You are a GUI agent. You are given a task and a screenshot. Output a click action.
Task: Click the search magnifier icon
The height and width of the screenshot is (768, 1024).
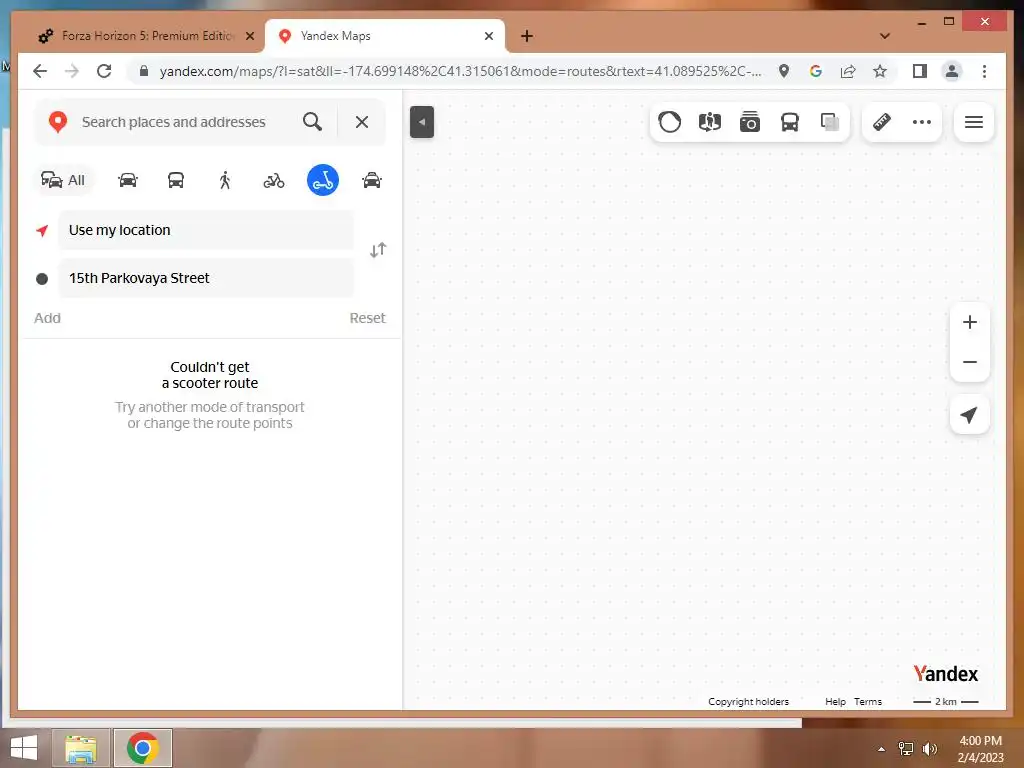click(x=312, y=122)
